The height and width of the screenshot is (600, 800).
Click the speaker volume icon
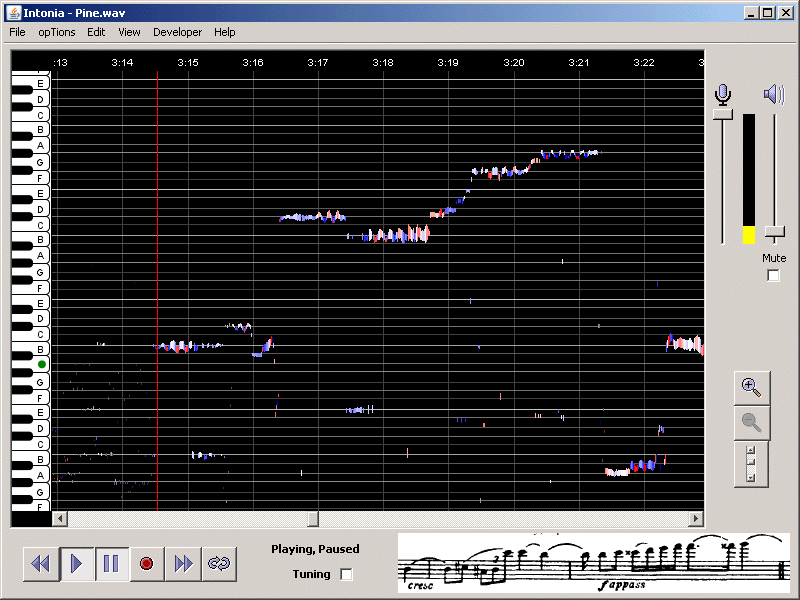tap(774, 94)
